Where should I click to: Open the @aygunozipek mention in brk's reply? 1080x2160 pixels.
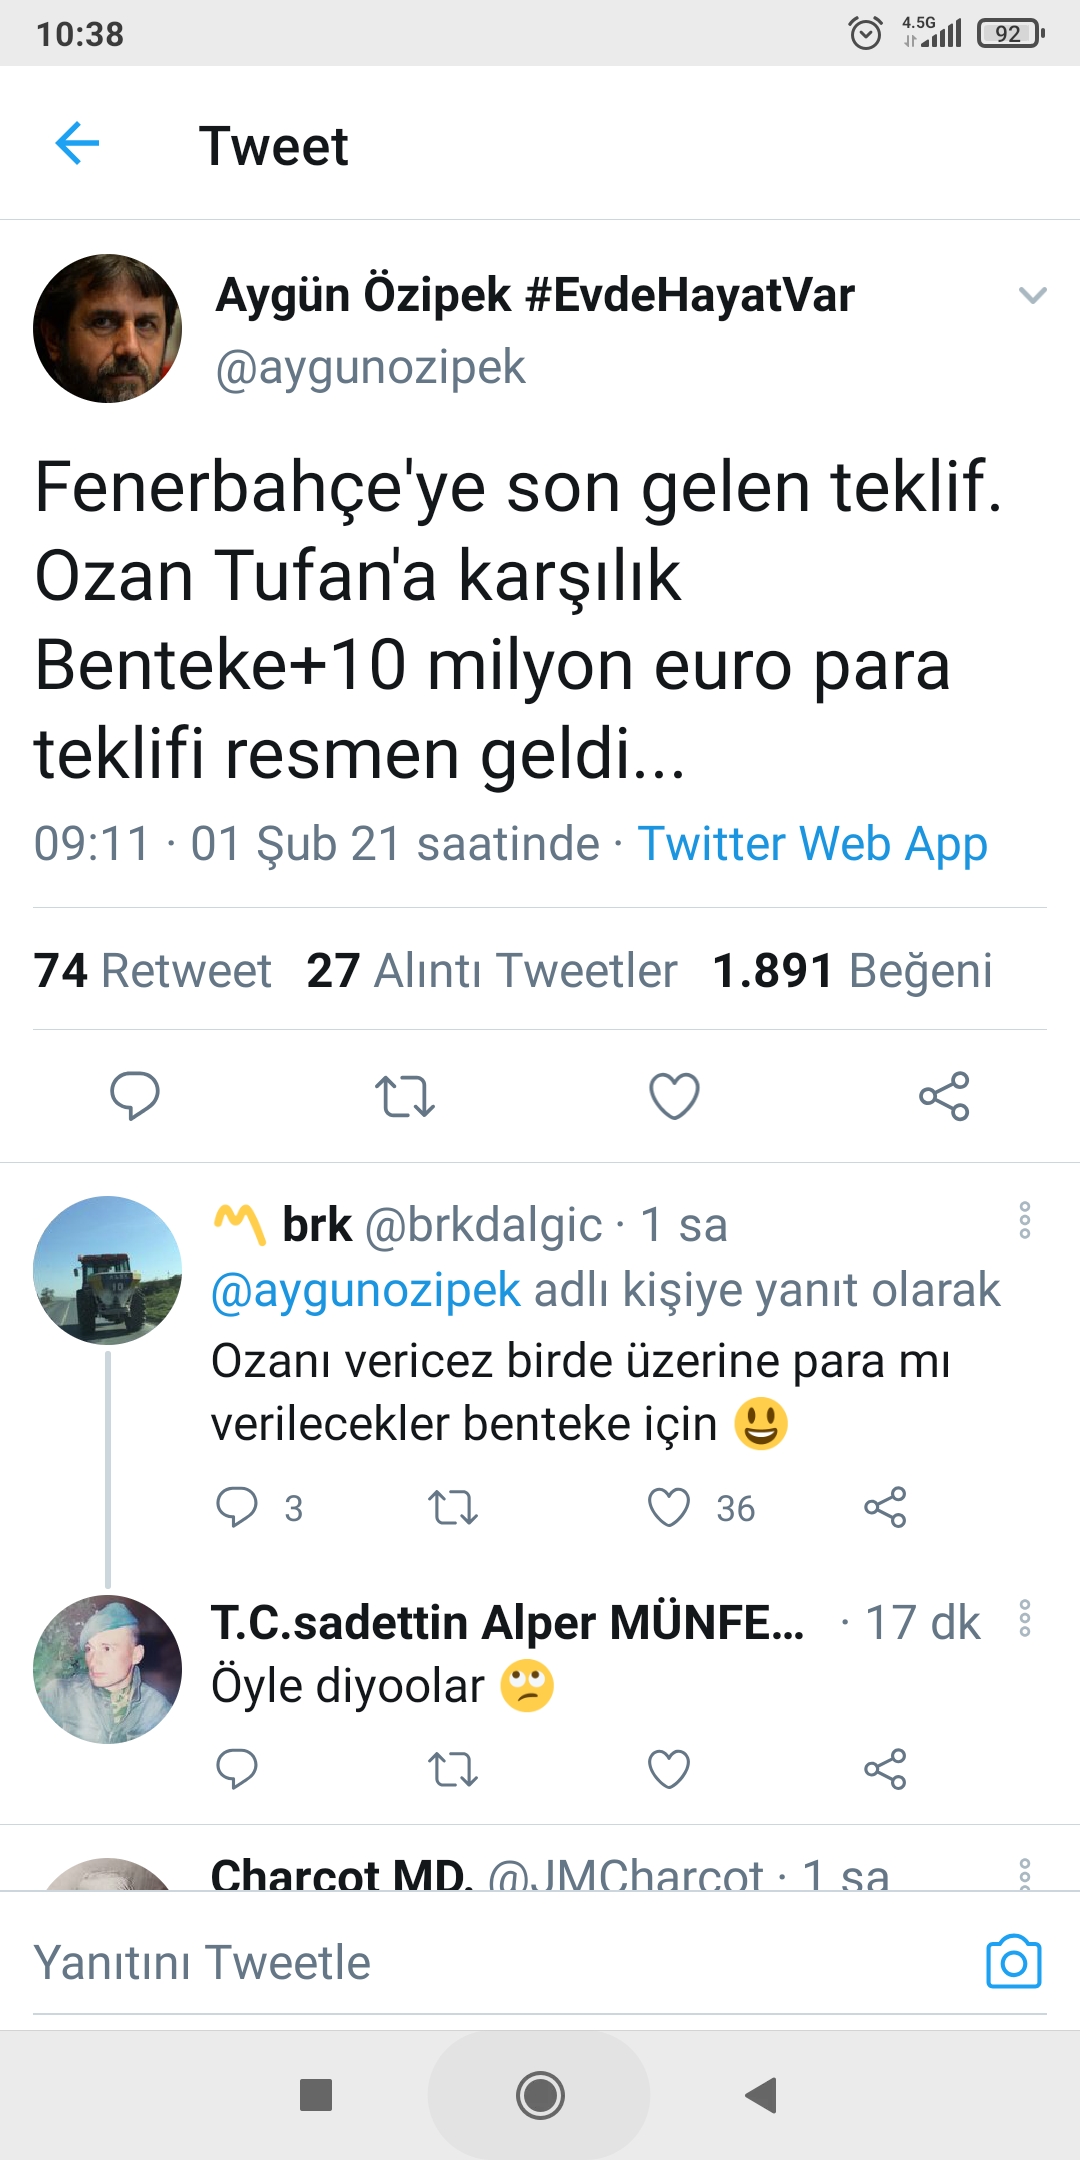point(366,1291)
